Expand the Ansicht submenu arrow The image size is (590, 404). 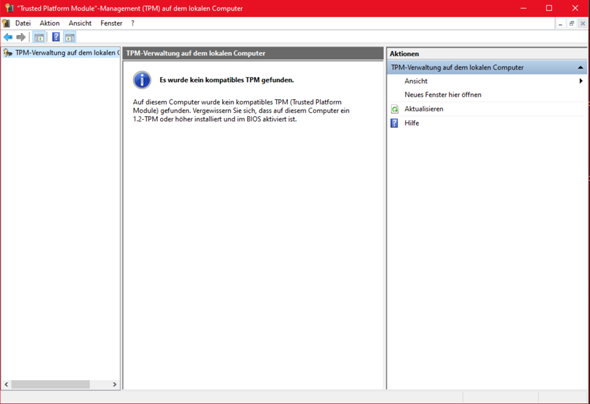point(581,81)
